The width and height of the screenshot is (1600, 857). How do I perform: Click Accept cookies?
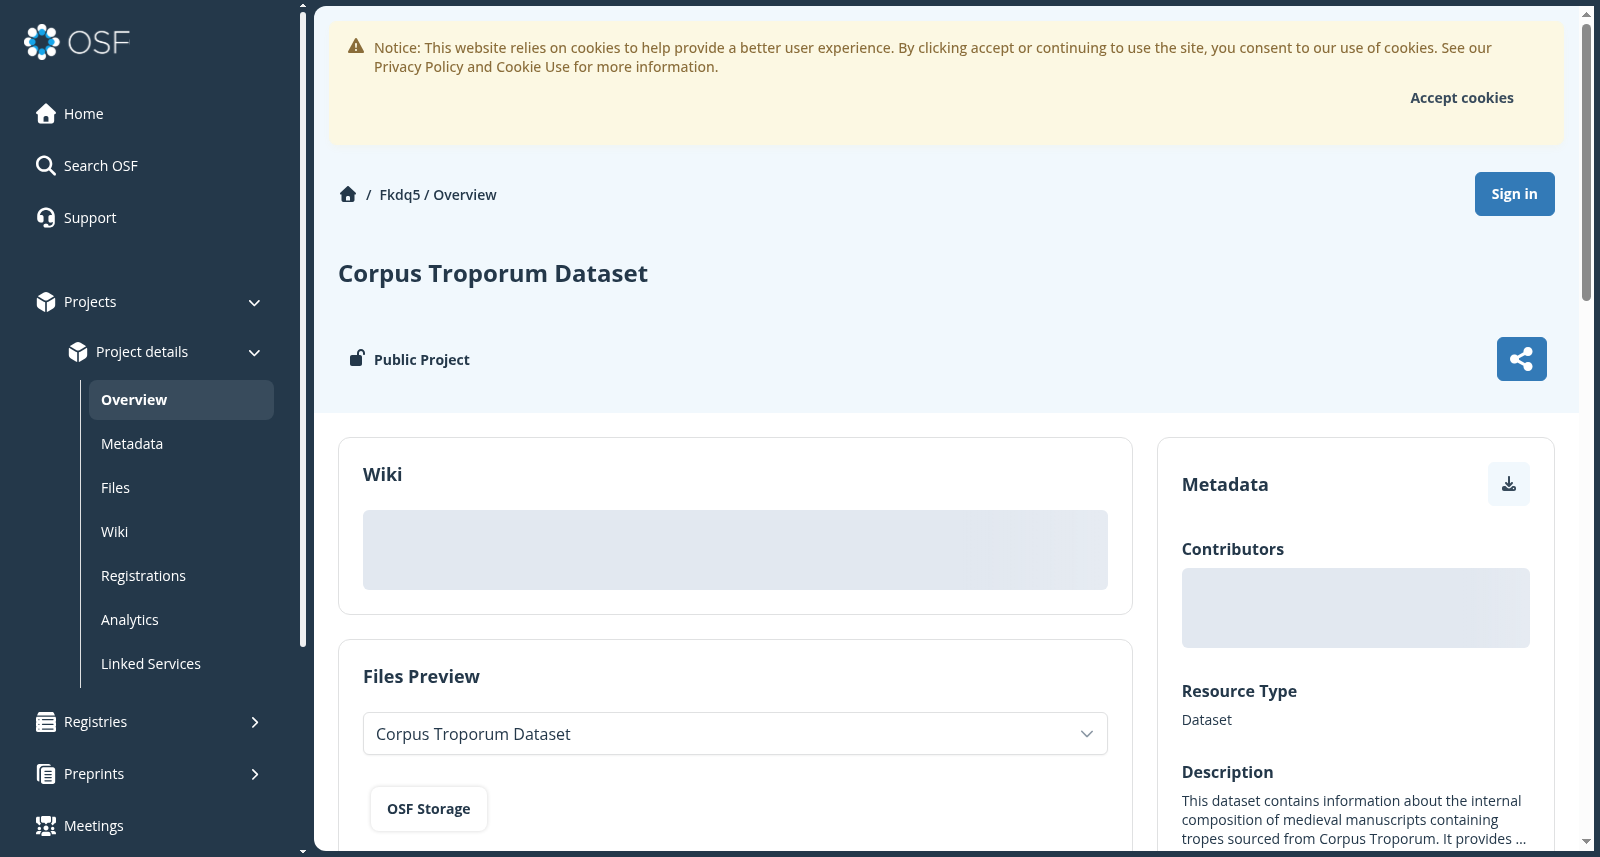click(1461, 98)
